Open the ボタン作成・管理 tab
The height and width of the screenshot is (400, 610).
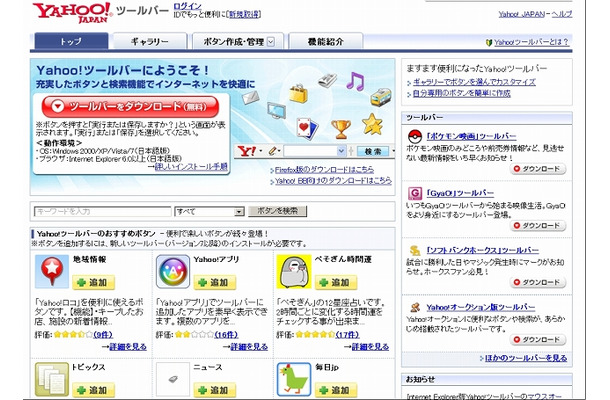pyautogui.click(x=238, y=41)
